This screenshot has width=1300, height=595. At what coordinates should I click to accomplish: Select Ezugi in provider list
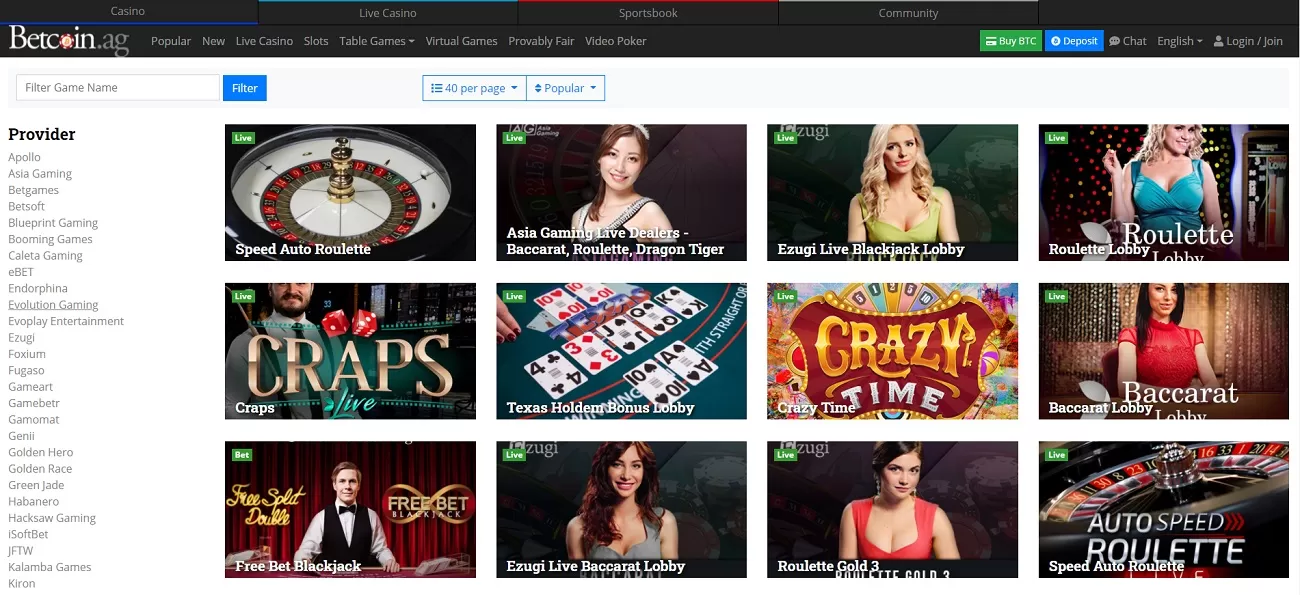pos(21,338)
